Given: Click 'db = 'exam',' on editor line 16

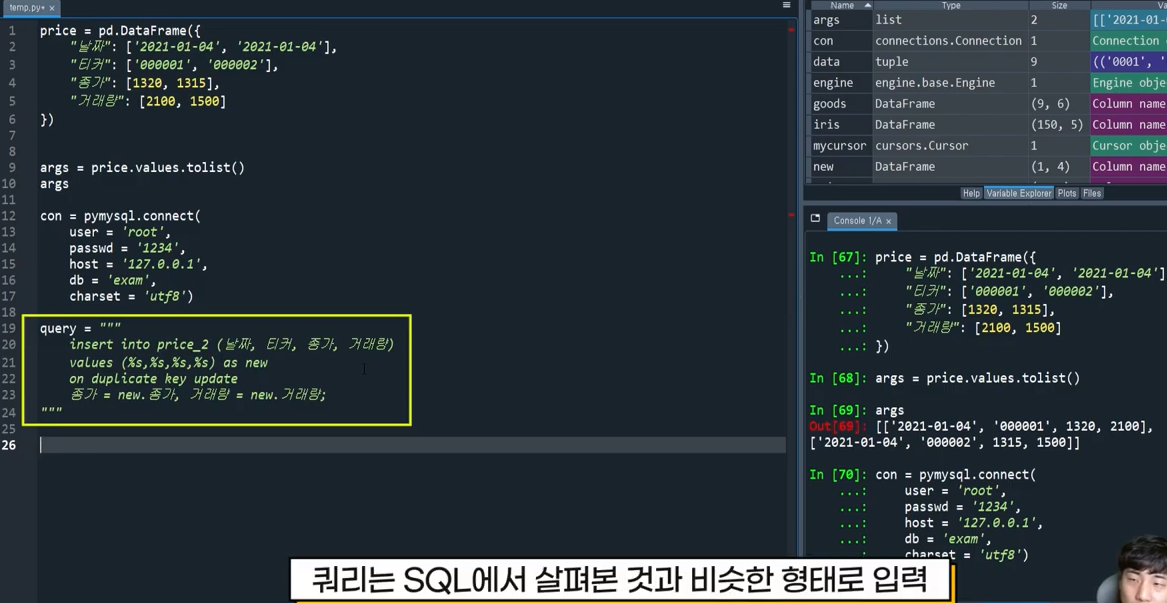Looking at the screenshot, I should coord(112,281).
